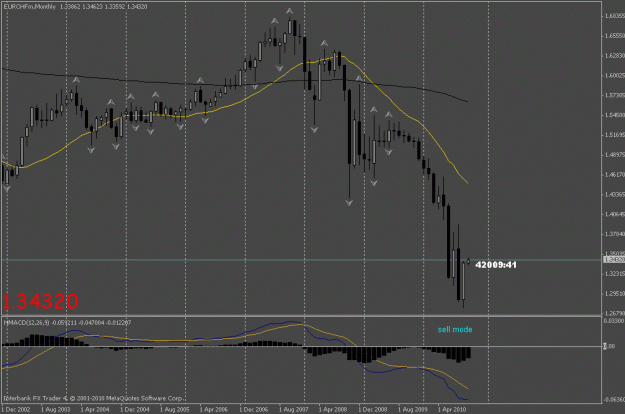Click the 1.57305 price scale label

(614, 95)
